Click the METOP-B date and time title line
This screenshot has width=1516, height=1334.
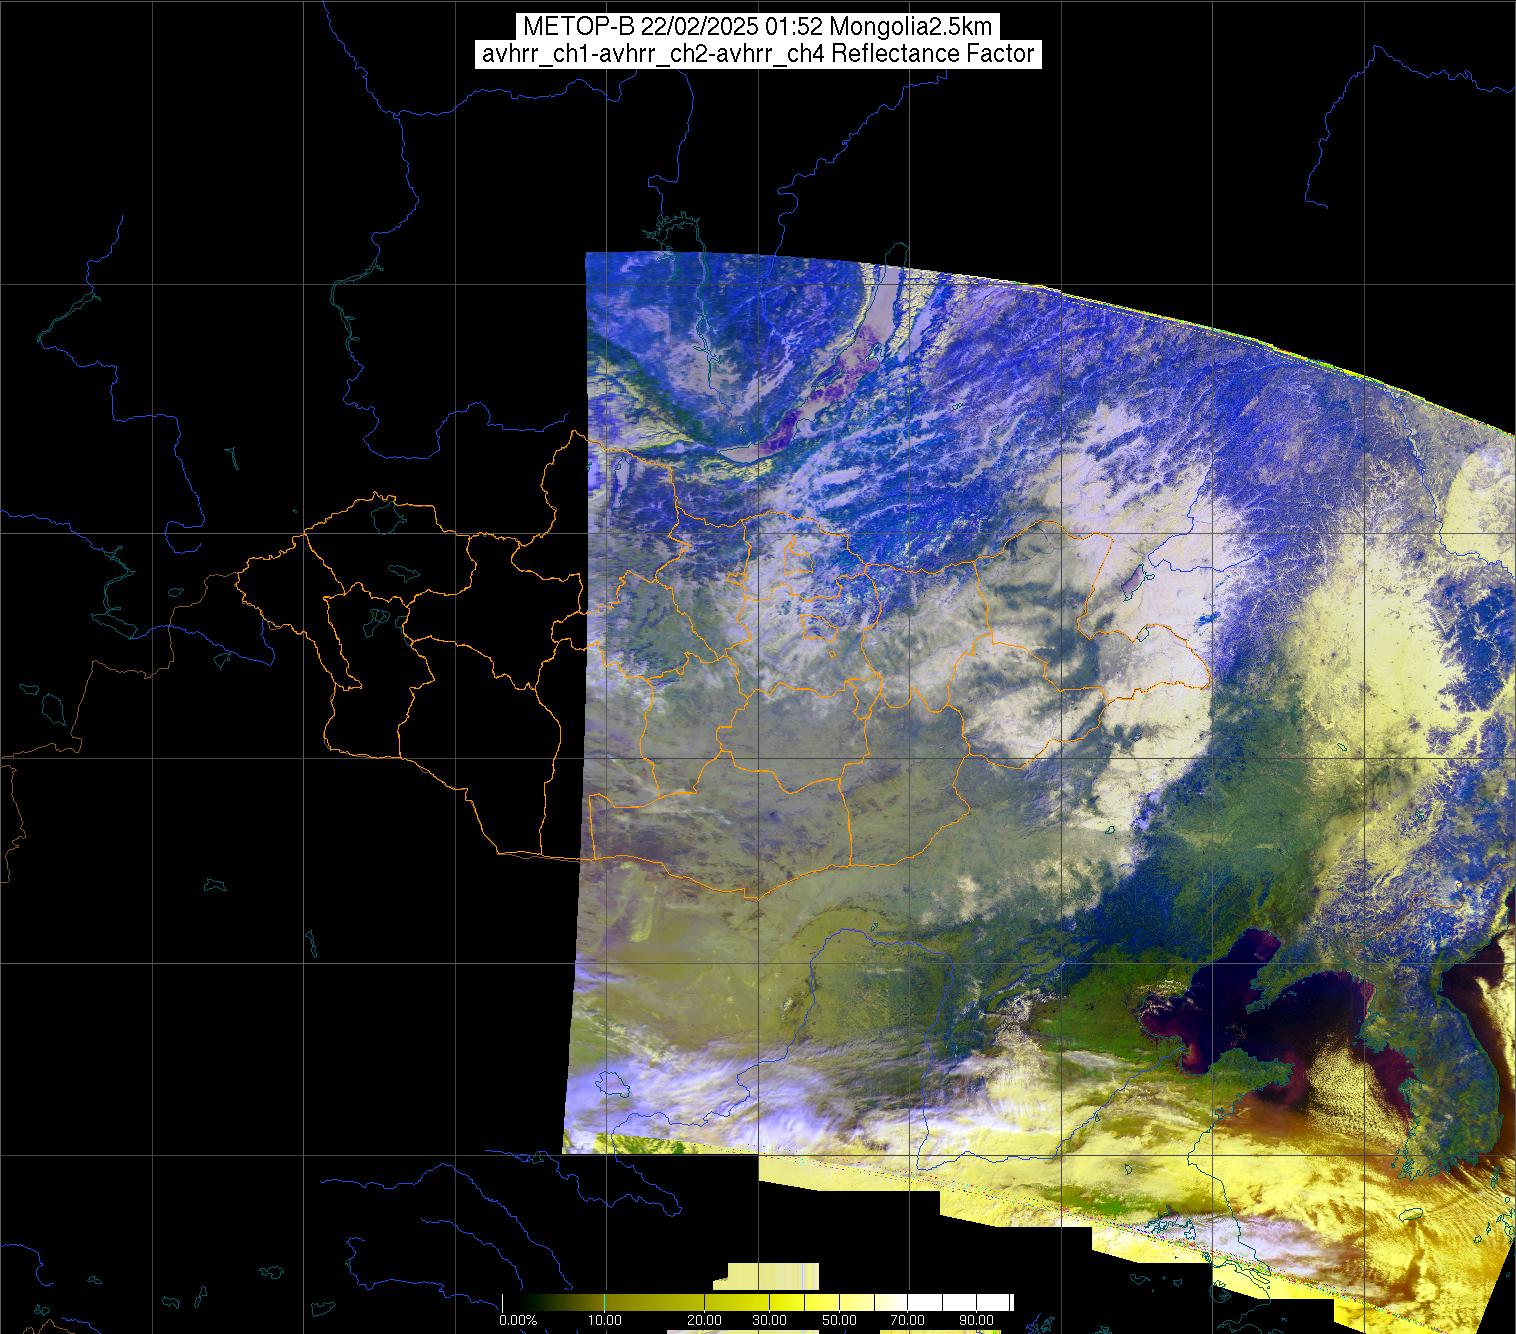click(757, 27)
